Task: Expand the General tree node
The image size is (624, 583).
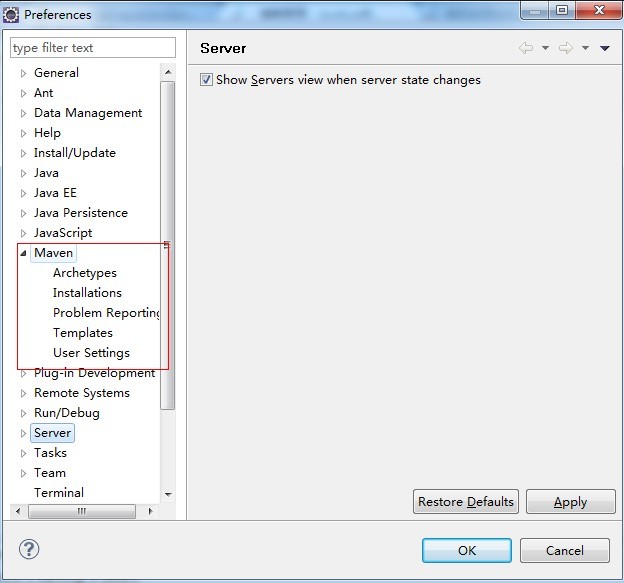Action: [23, 73]
